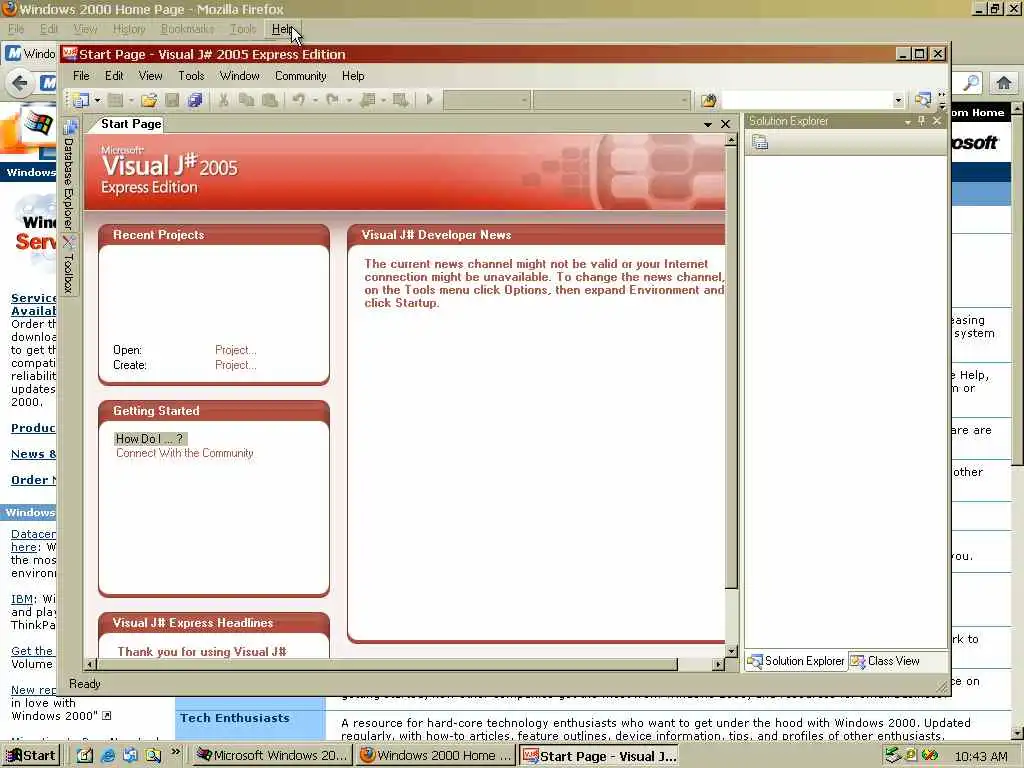Open Firefox Help menu in background window
The width and height of the screenshot is (1024, 768).
coord(283,29)
